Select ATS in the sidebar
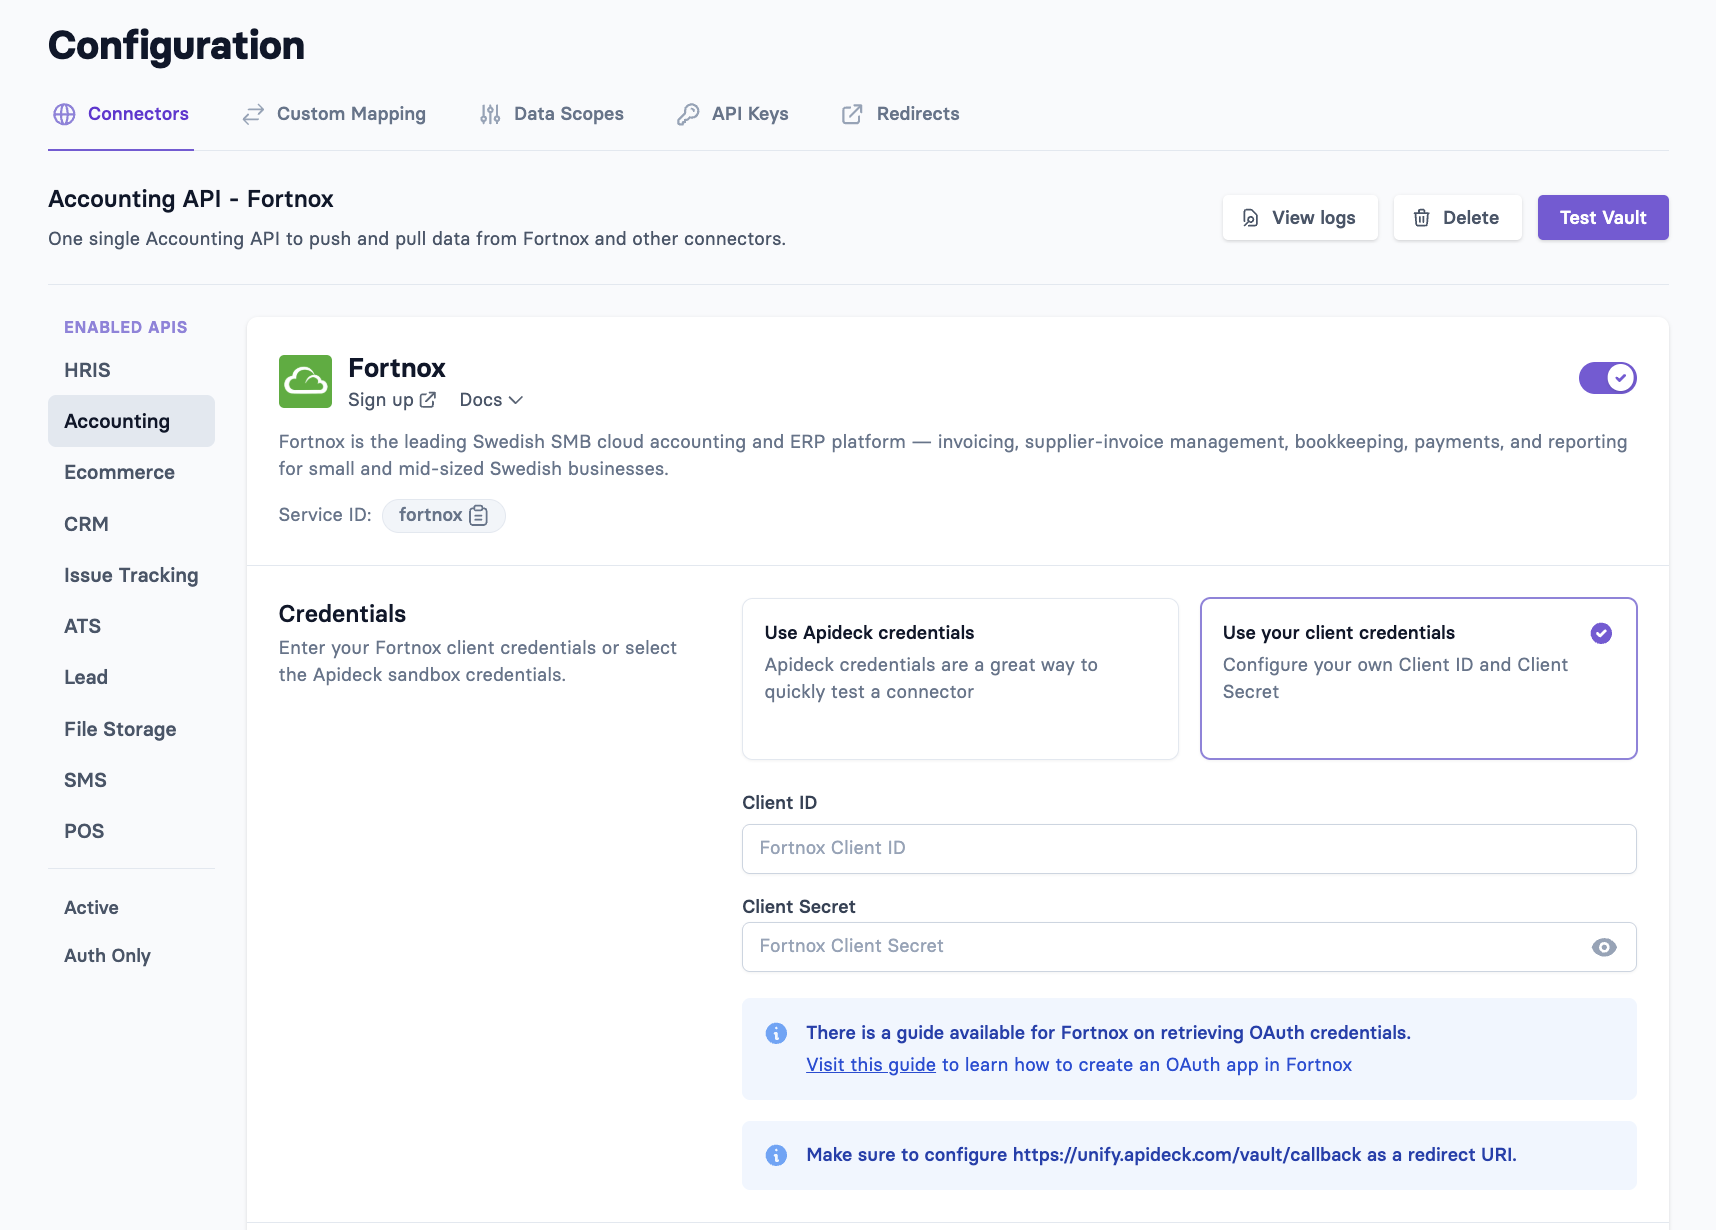The height and width of the screenshot is (1230, 1716). click(131, 626)
